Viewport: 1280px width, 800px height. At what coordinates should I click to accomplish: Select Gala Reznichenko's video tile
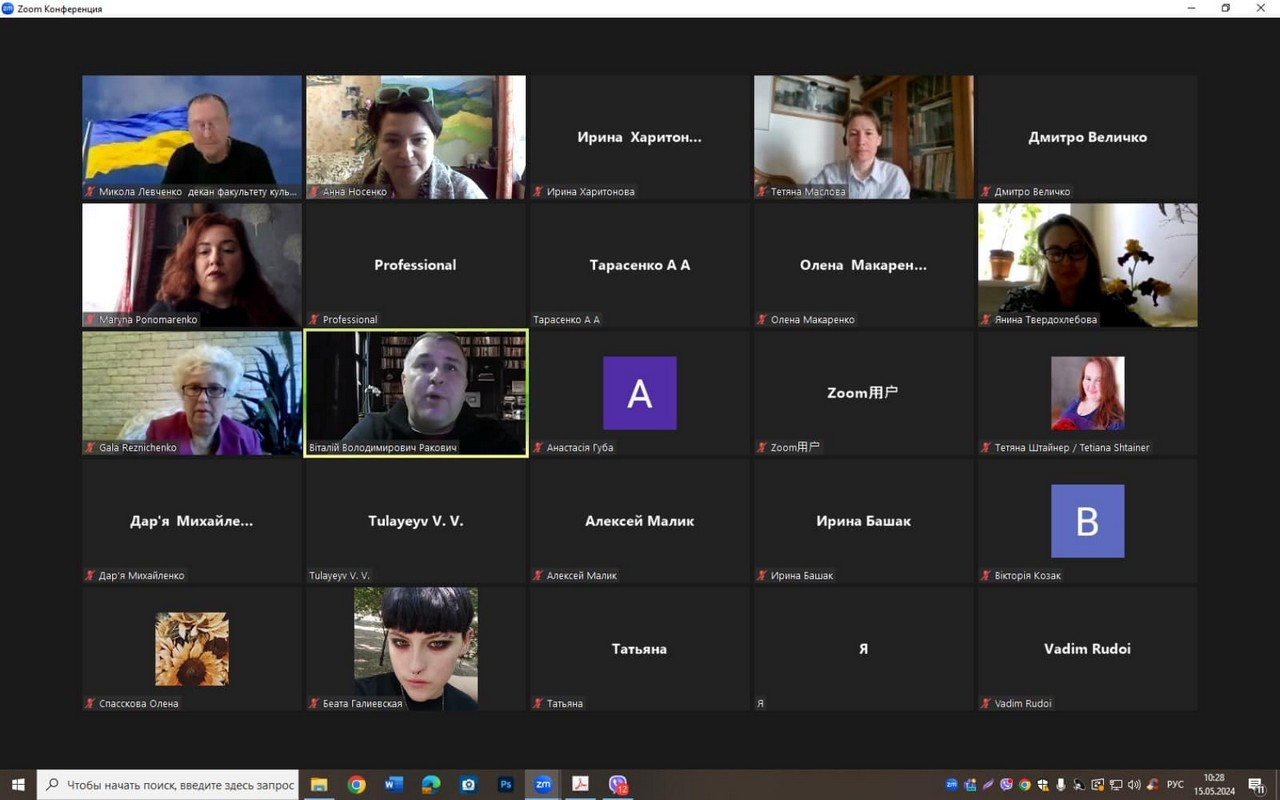click(x=192, y=393)
